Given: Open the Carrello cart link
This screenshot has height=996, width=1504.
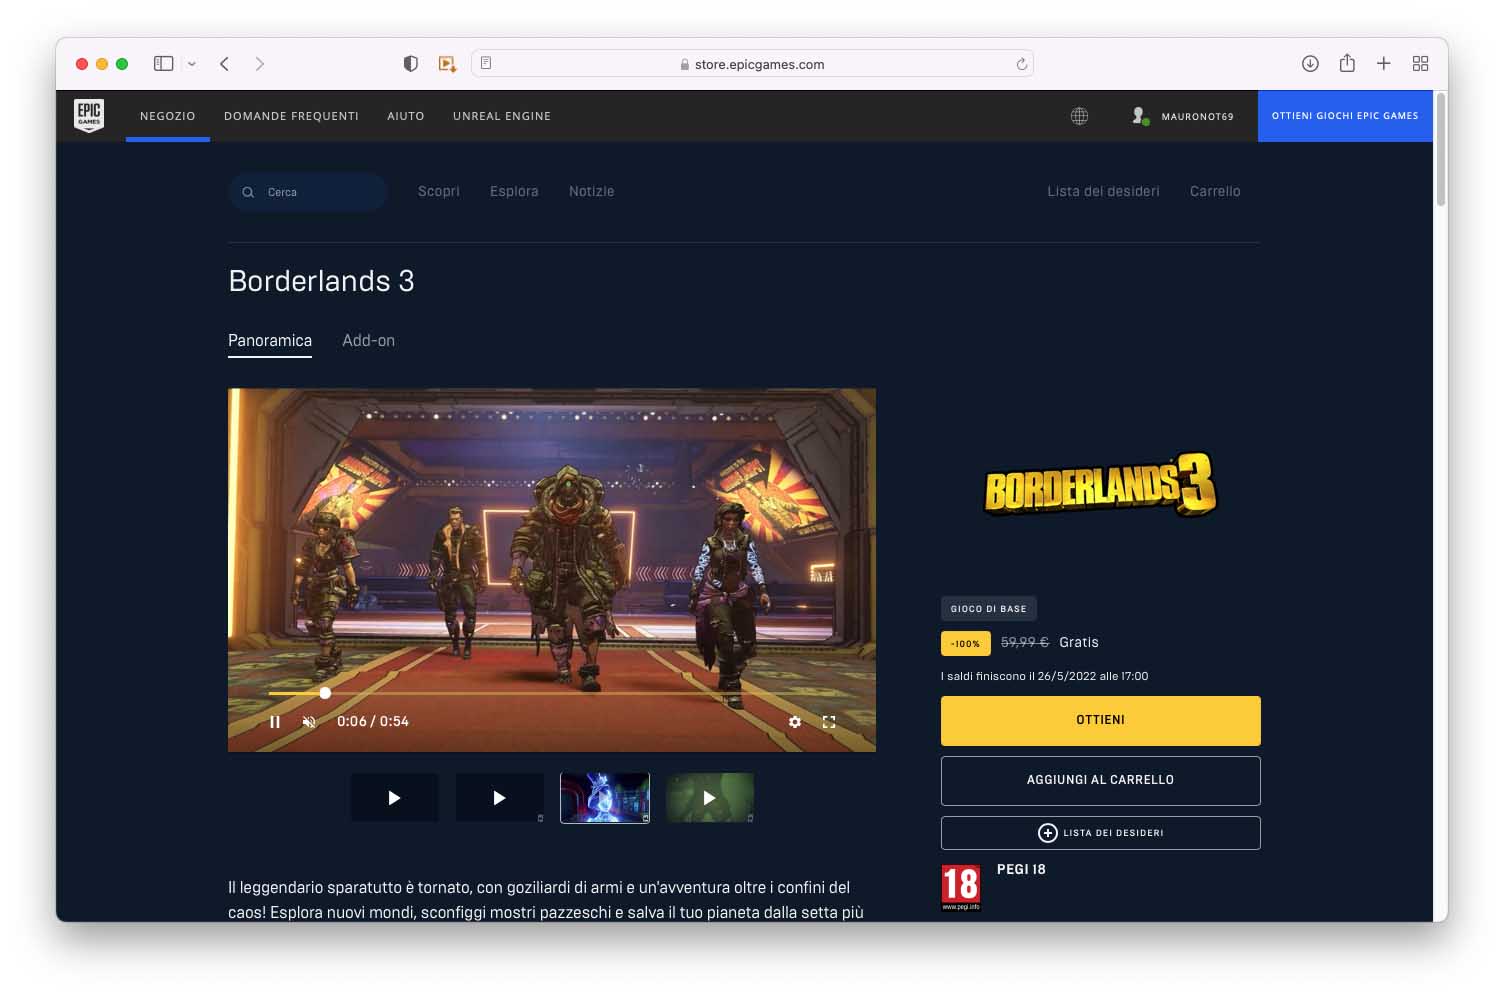Looking at the screenshot, I should [1215, 191].
